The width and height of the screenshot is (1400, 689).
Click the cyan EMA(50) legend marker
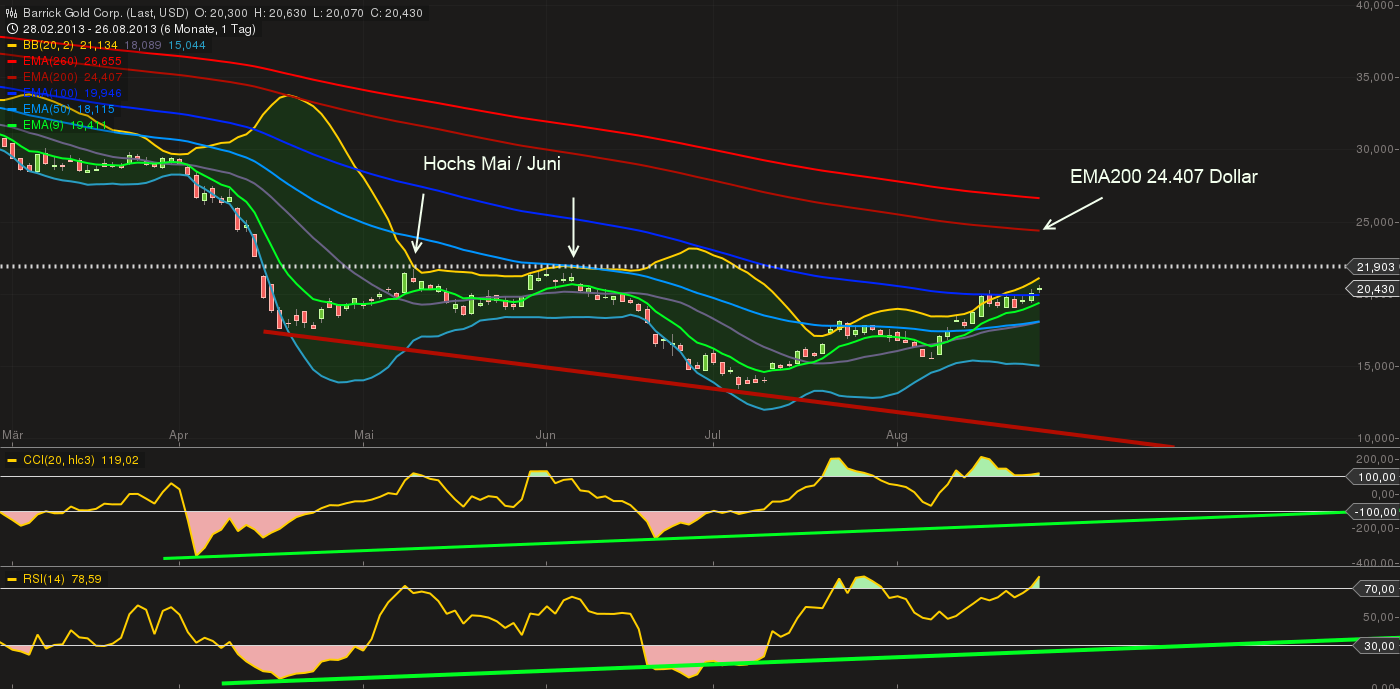click(x=14, y=109)
